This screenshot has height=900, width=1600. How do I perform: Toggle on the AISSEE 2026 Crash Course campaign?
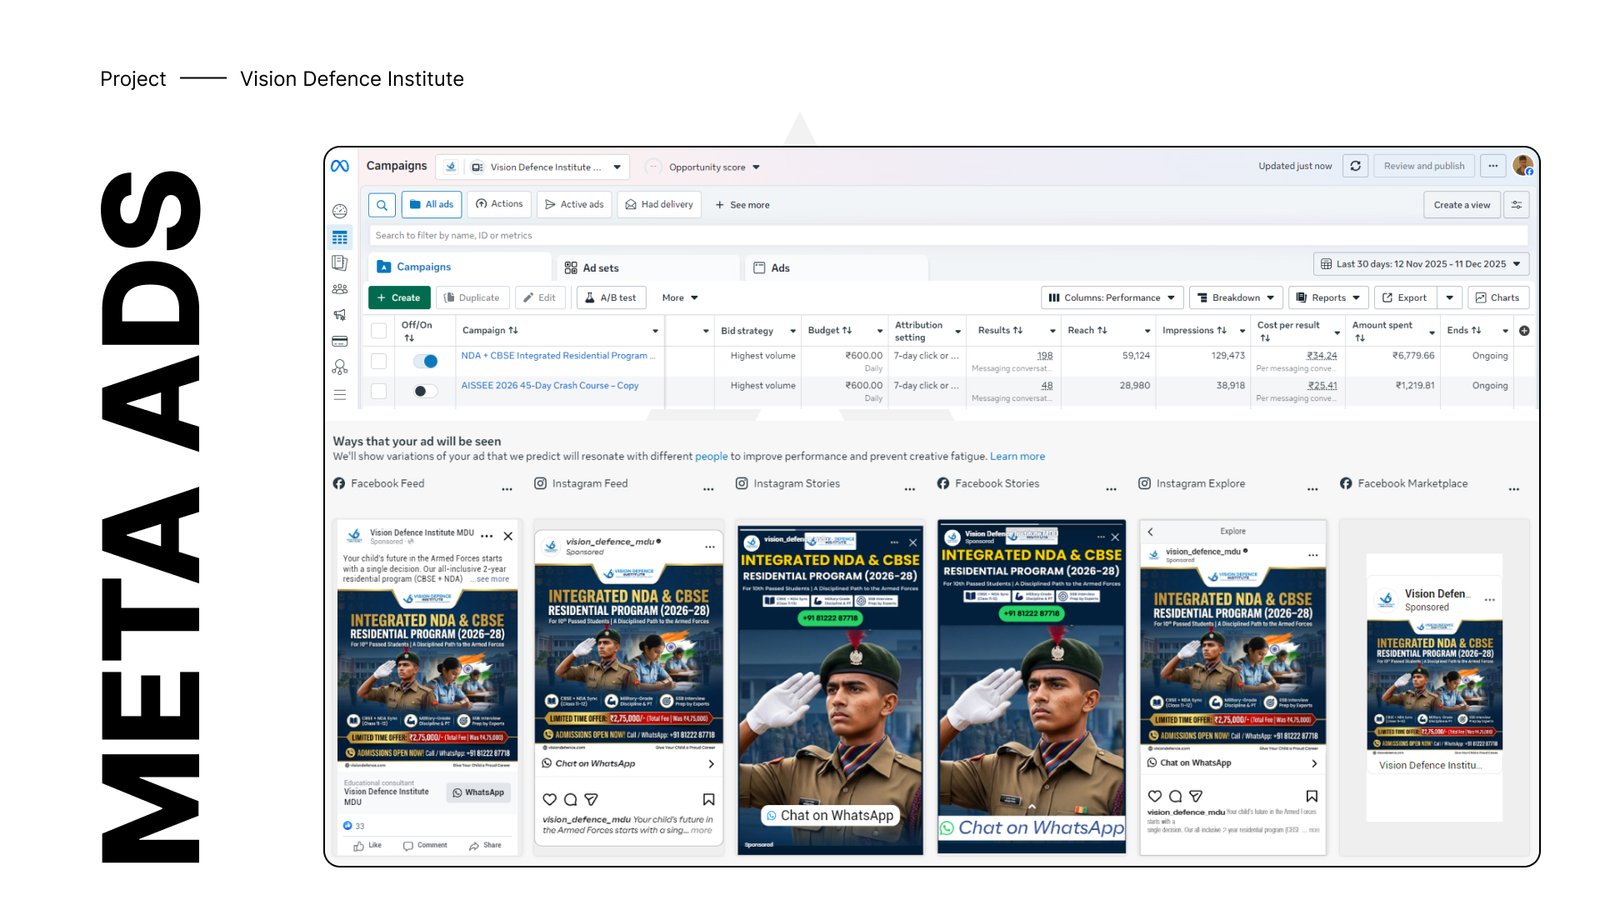point(425,391)
